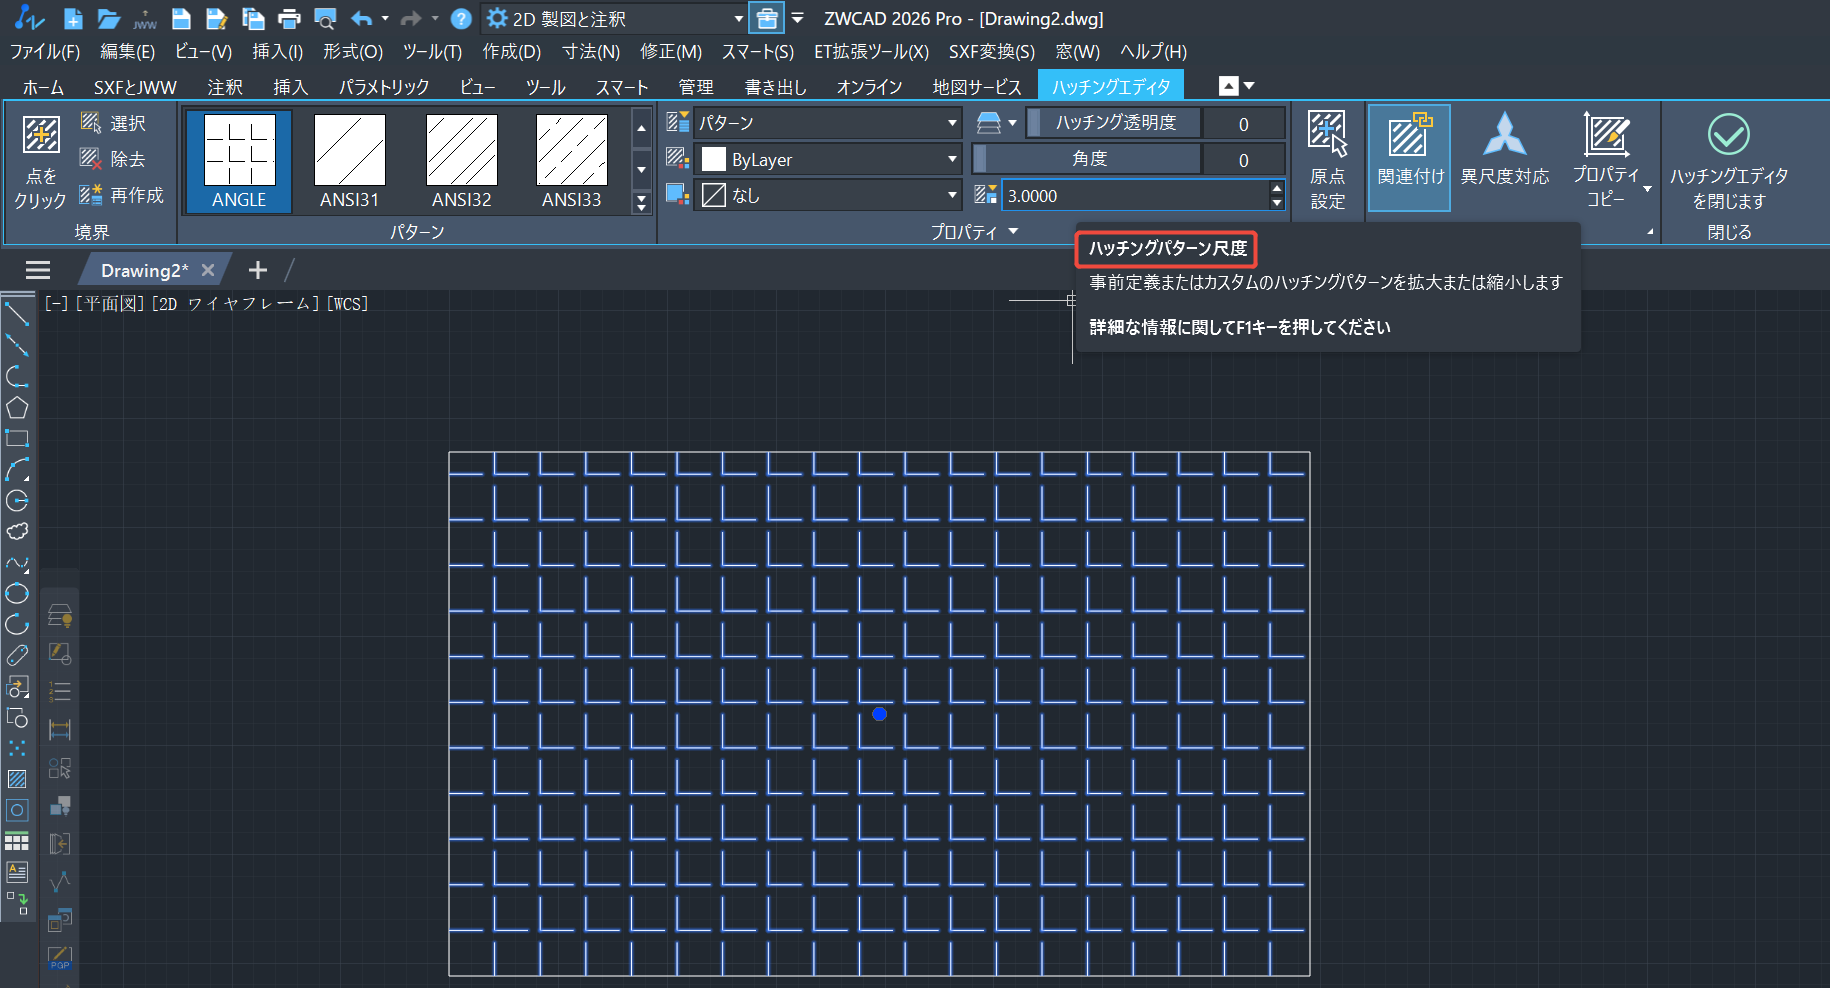Click the 除去 remove boundary button

[115, 159]
